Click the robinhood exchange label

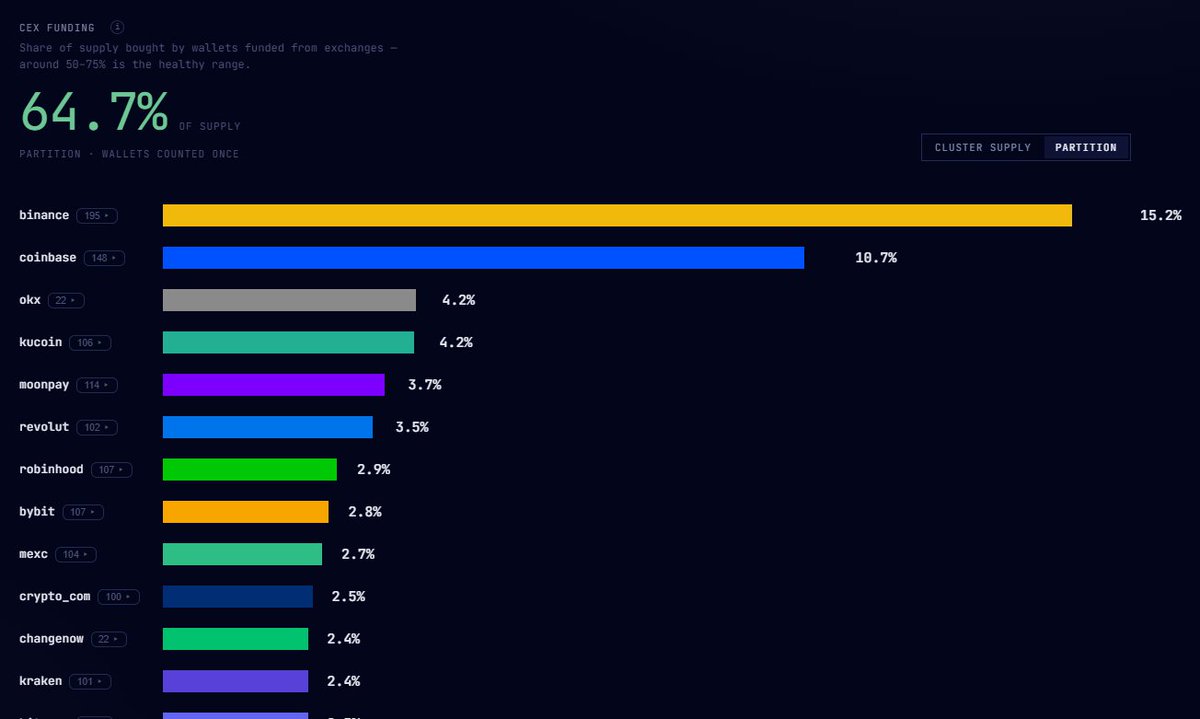[x=51, y=470]
